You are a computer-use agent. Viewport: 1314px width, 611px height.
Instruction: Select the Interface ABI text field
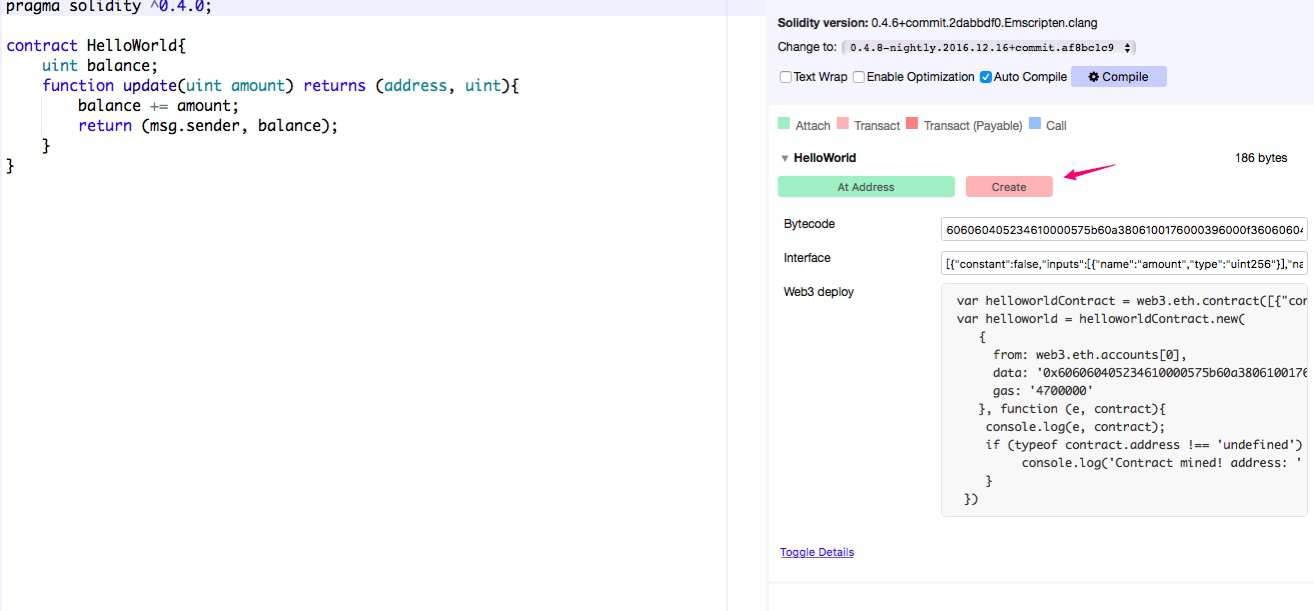click(1124, 264)
